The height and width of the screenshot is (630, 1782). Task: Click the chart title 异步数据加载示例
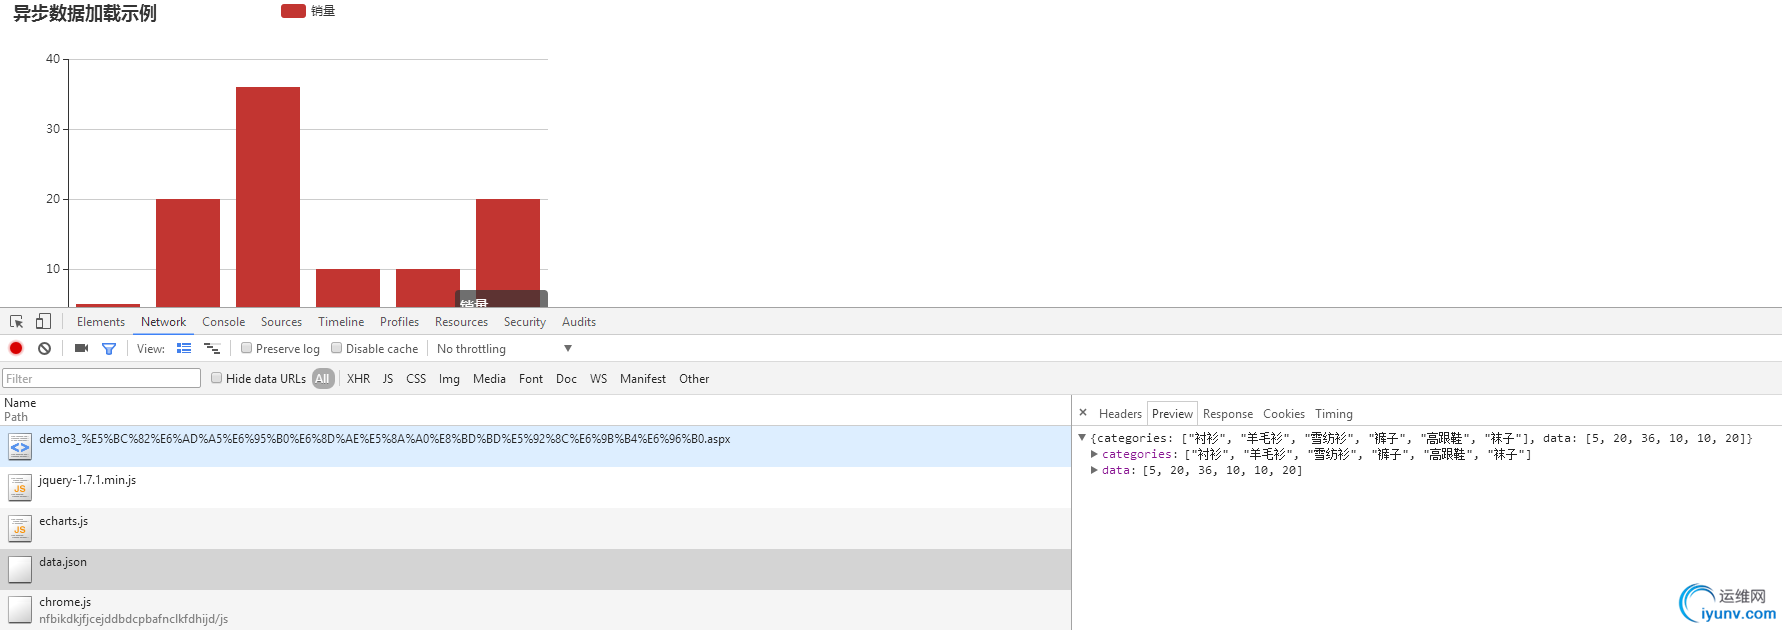coord(85,14)
